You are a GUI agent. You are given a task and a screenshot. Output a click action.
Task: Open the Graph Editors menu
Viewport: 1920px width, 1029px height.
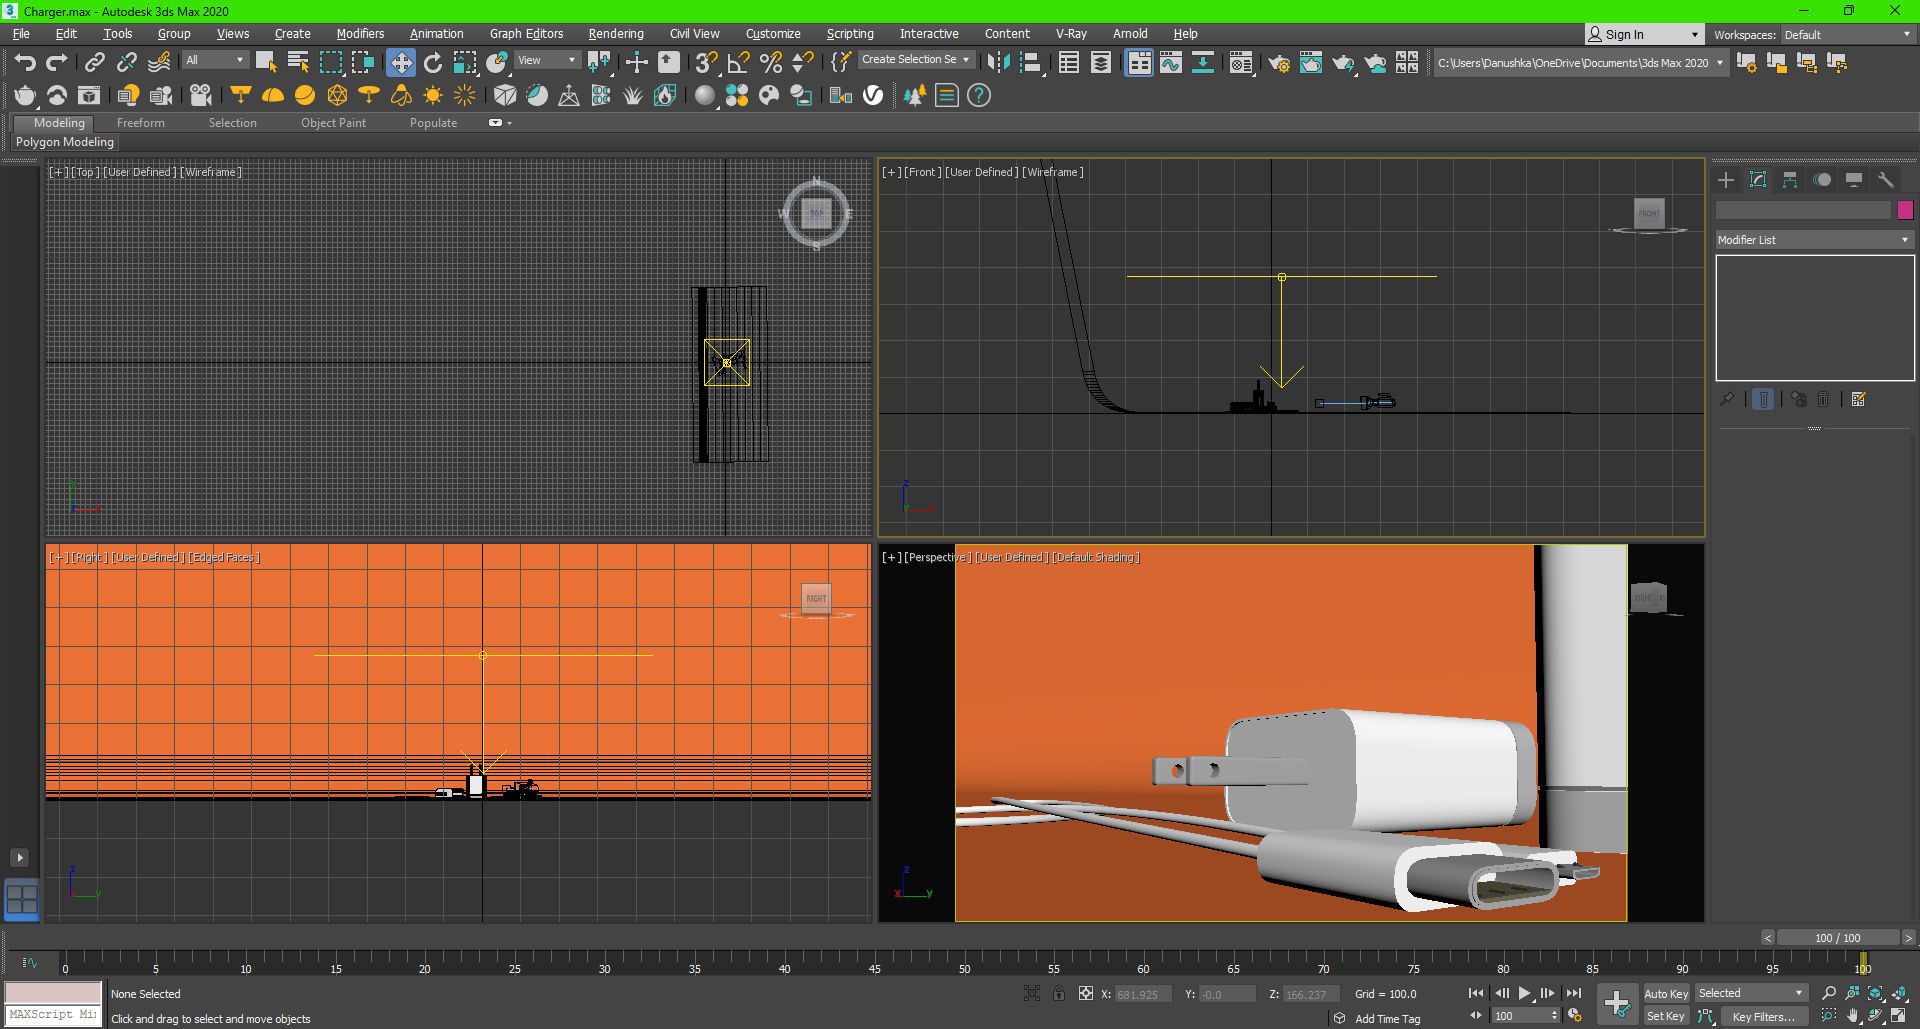[526, 34]
